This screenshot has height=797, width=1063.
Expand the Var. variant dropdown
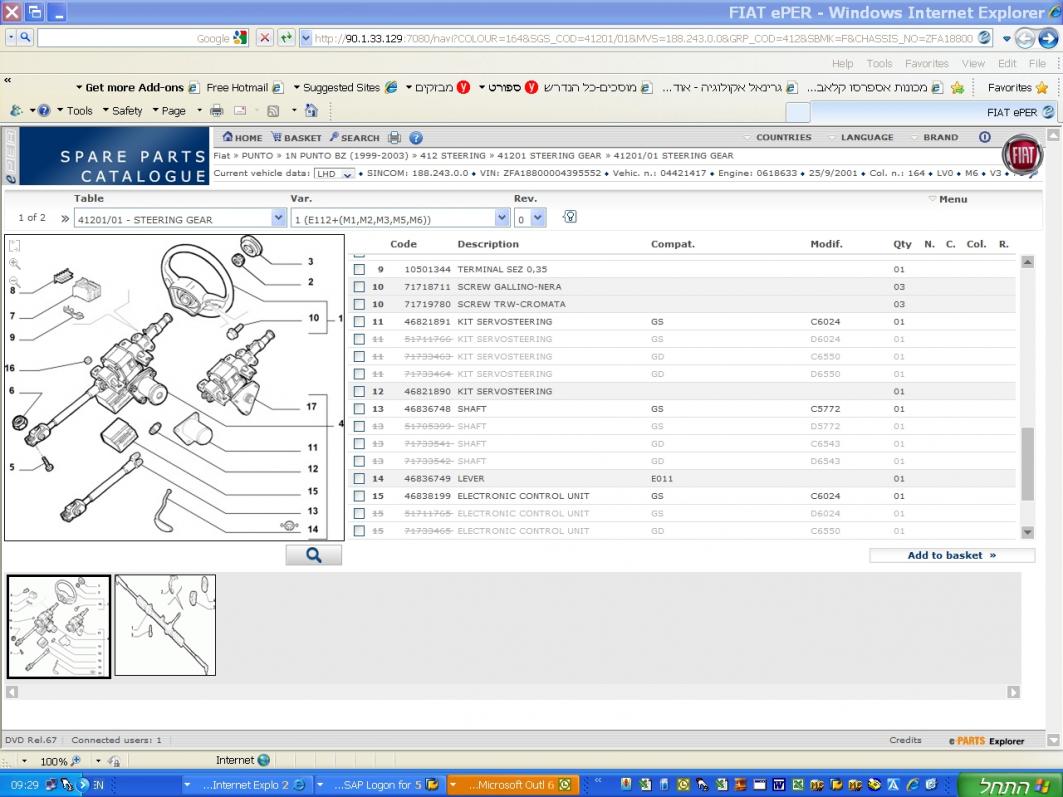[x=502, y=218]
